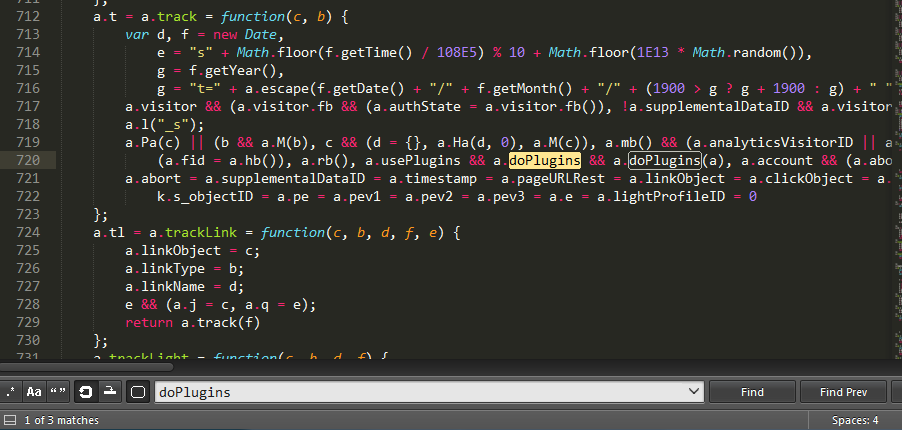The height and width of the screenshot is (430, 902).
Task: Click the minimap on the right edge
Action: 896,150
